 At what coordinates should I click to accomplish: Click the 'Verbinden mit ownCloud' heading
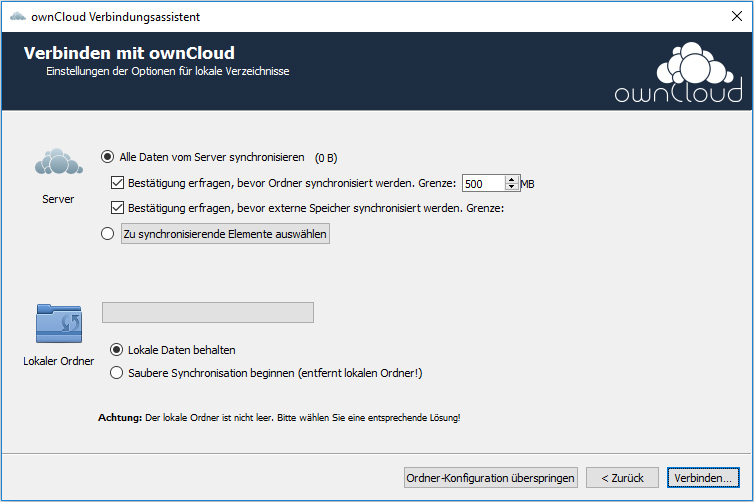coord(129,53)
